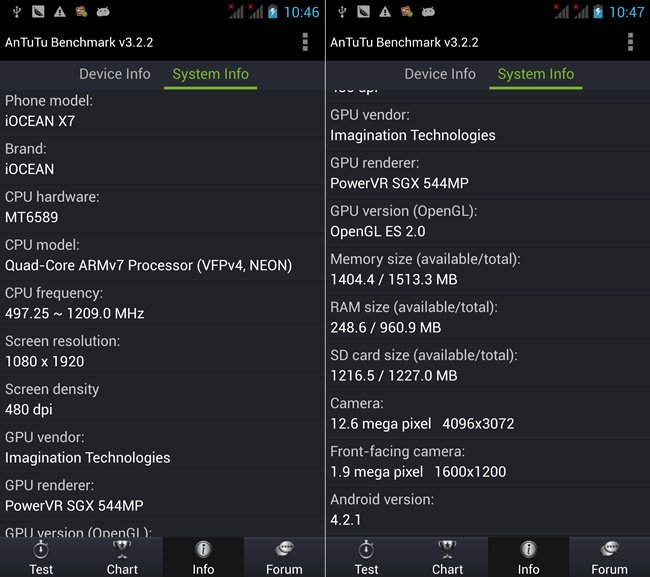Screen dimensions: 650x577
Task: Select System Info tab on left screen
Action: (x=210, y=74)
